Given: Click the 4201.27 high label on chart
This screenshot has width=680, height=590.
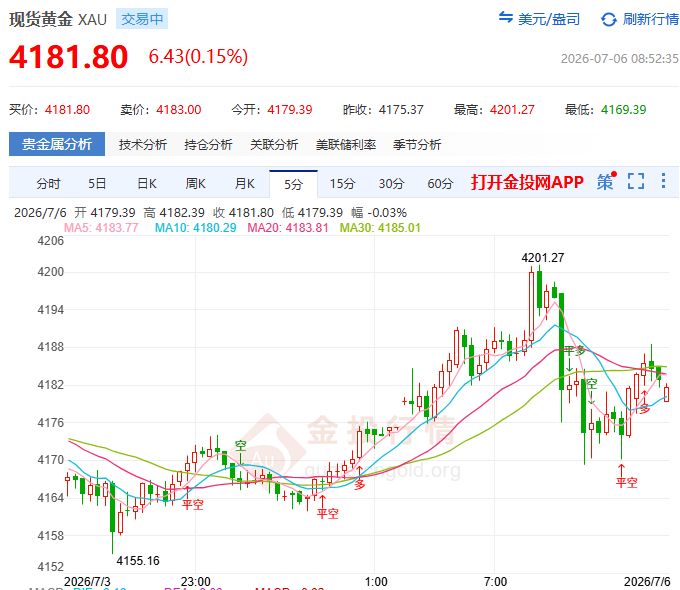Looking at the screenshot, I should [x=543, y=258].
